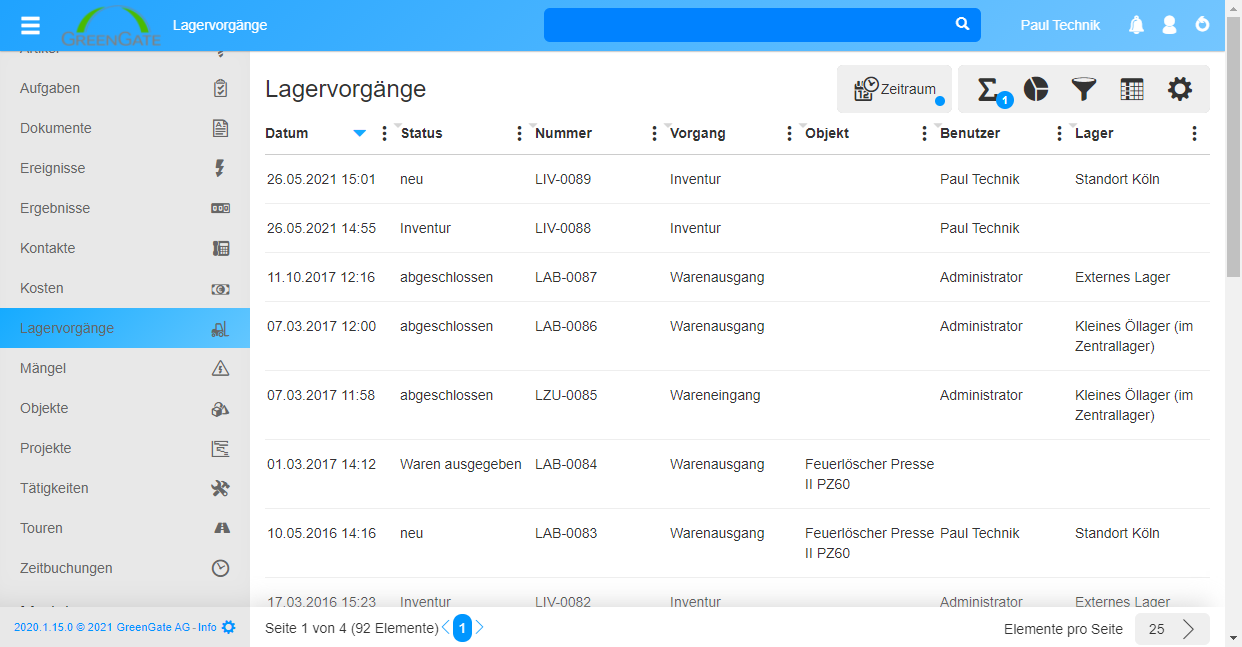Open the Zeitraum period filter
Viewport: 1242px width, 647px height.
click(895, 89)
